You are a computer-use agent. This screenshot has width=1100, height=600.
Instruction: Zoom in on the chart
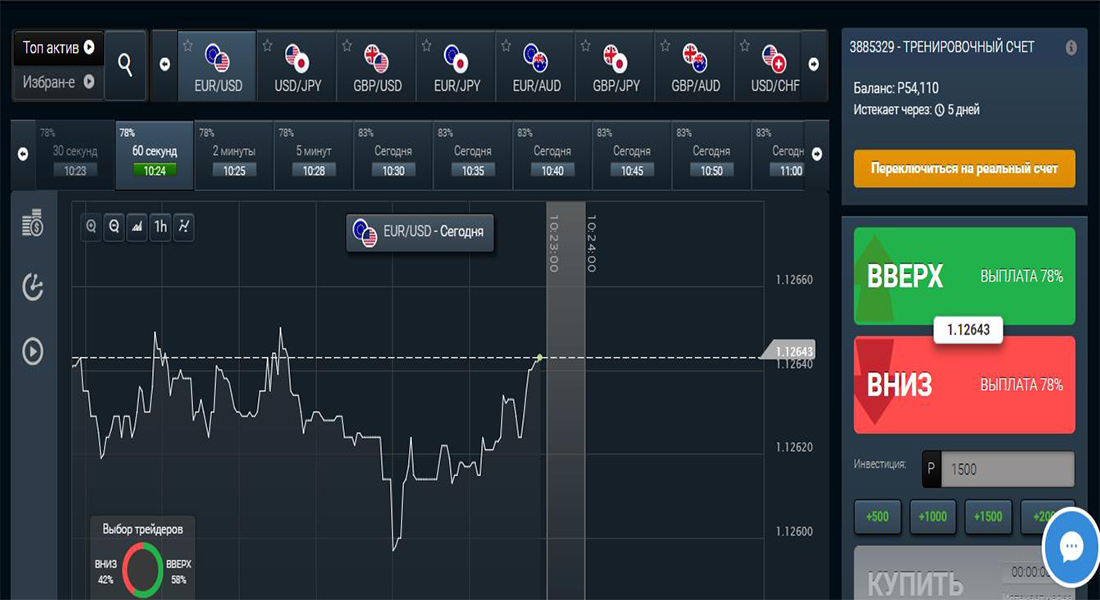point(92,227)
